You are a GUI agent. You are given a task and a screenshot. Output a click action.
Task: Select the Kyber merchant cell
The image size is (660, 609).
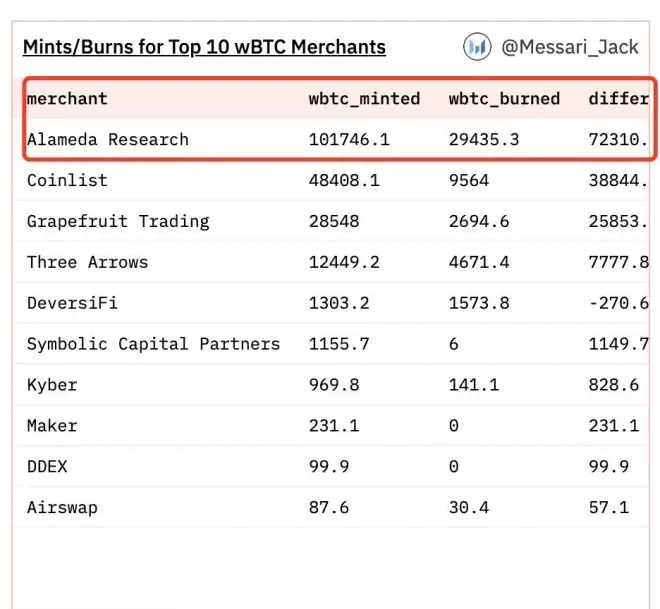[52, 385]
